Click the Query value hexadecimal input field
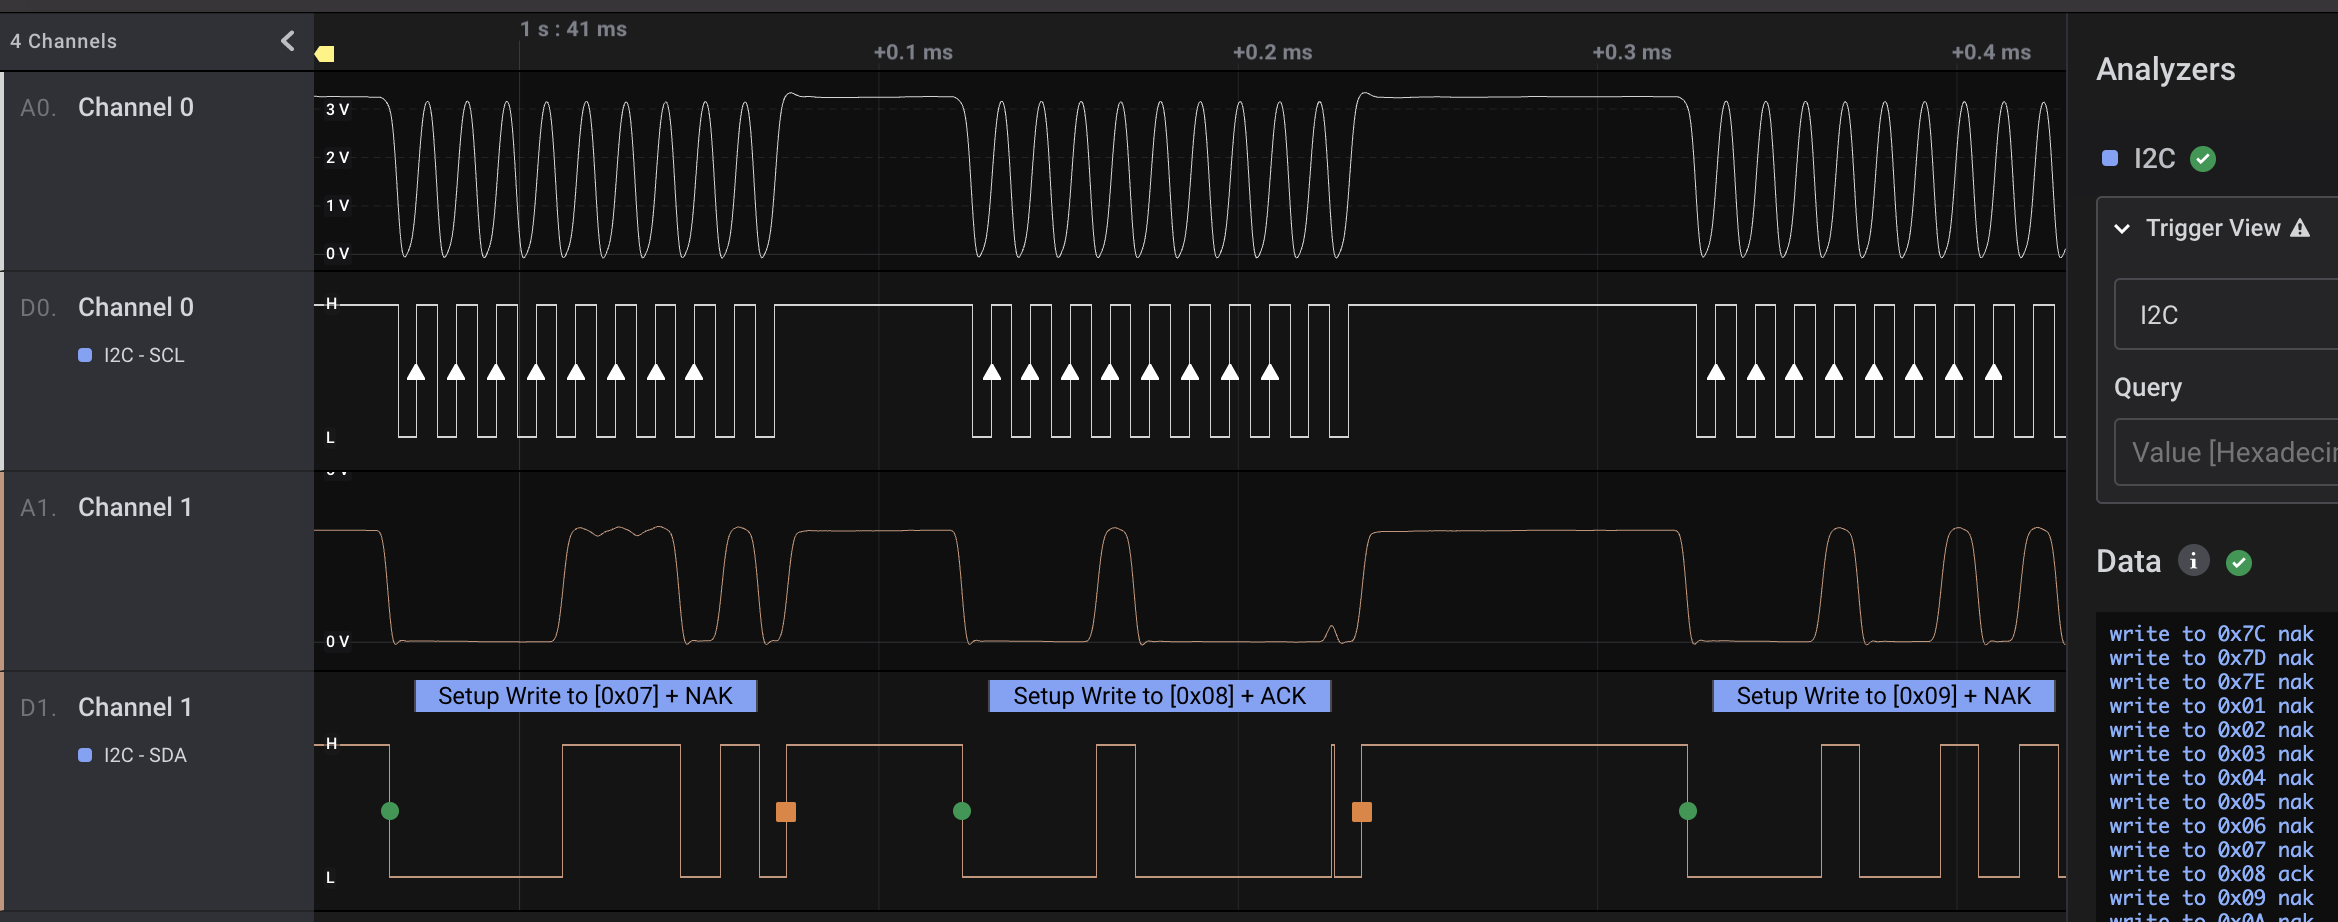 tap(2226, 453)
